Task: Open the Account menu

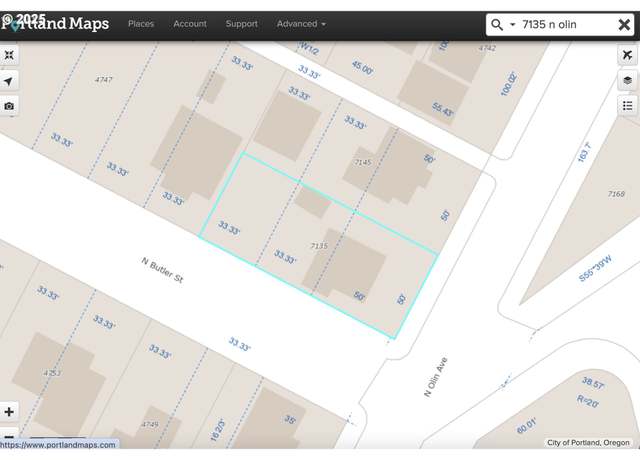Action: pos(190,24)
